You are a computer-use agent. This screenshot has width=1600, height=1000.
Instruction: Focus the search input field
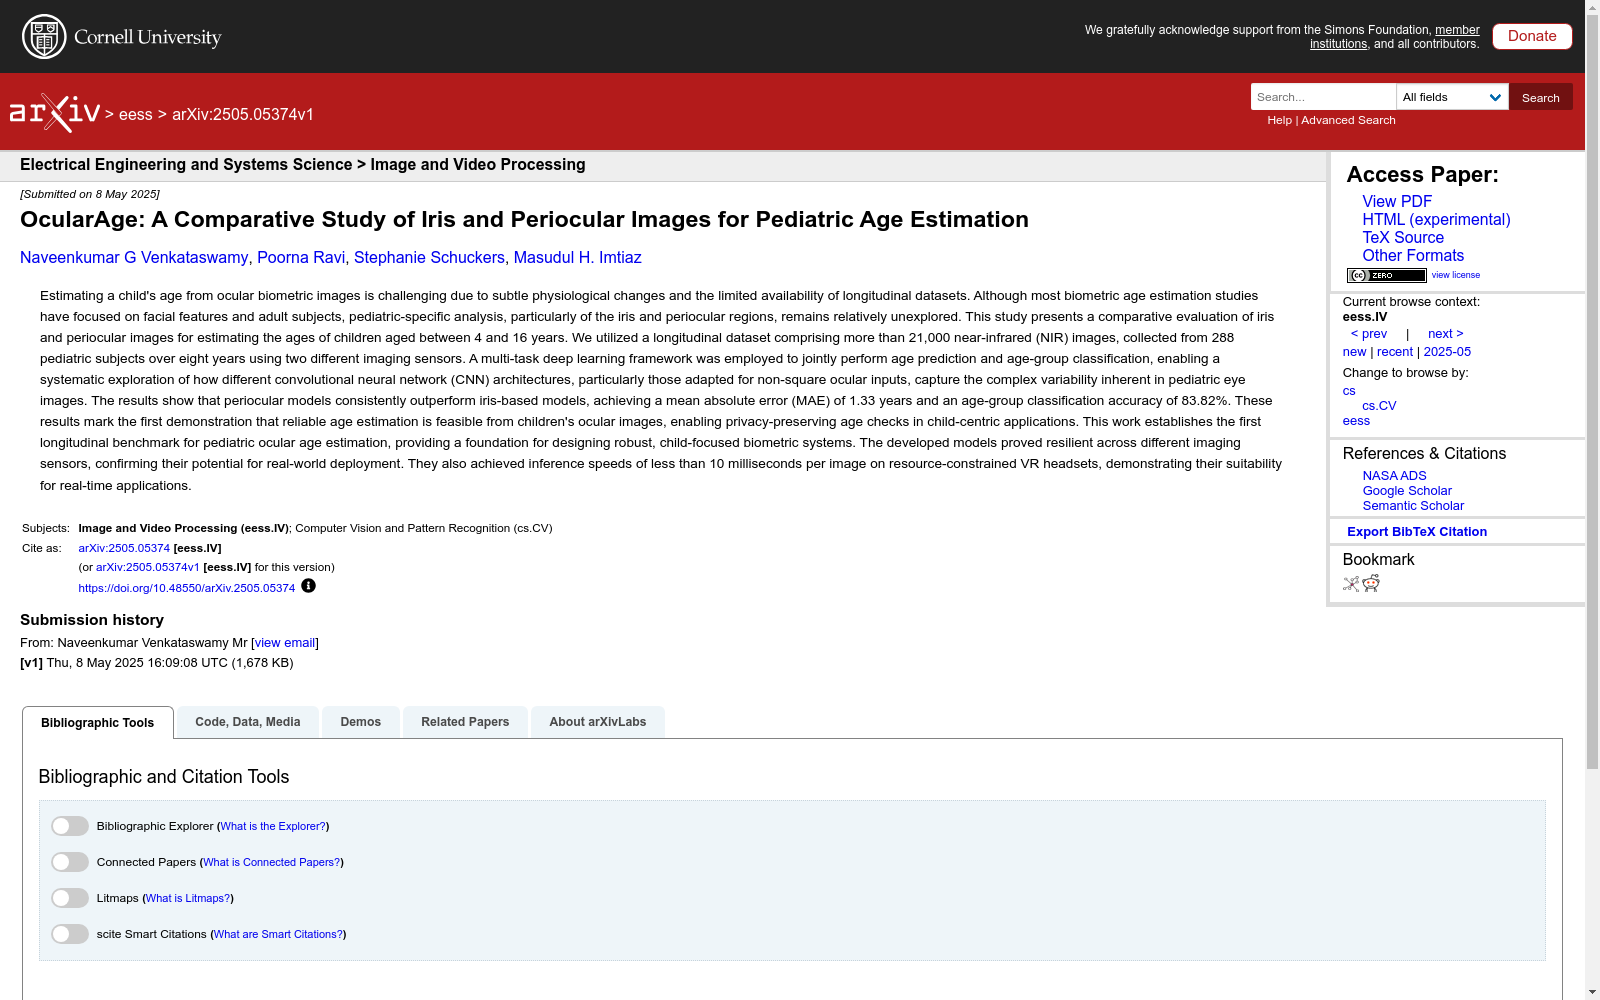coord(1323,97)
